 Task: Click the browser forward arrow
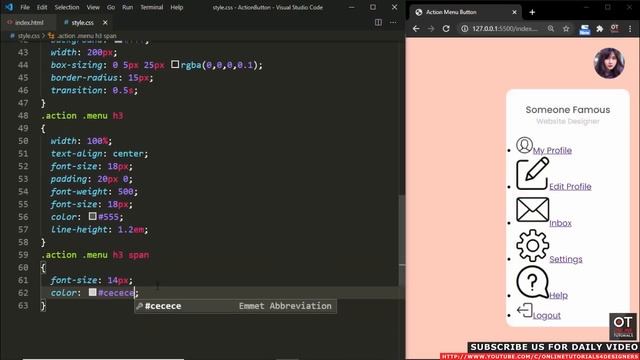click(431, 29)
